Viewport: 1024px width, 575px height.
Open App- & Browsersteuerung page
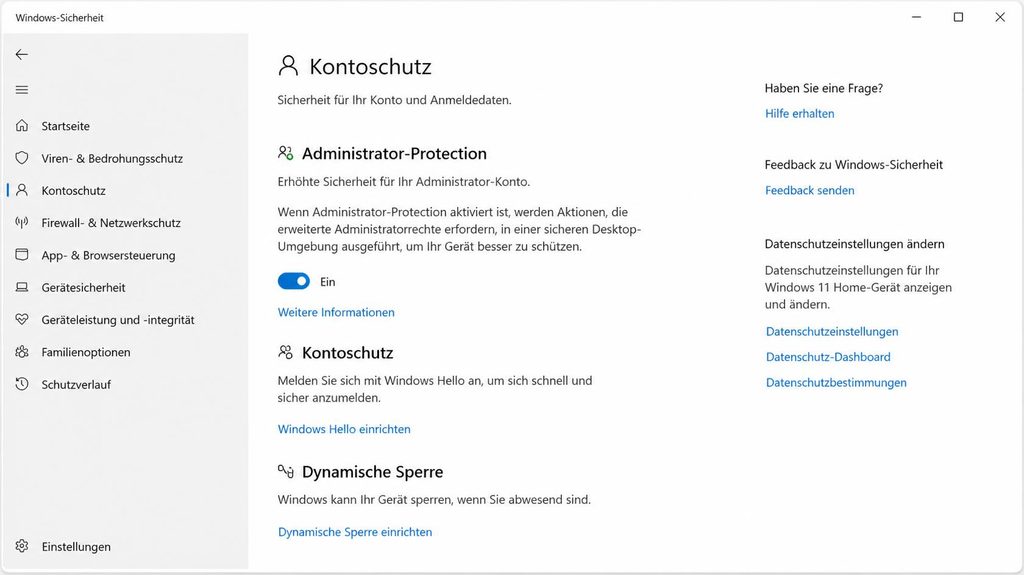(108, 255)
